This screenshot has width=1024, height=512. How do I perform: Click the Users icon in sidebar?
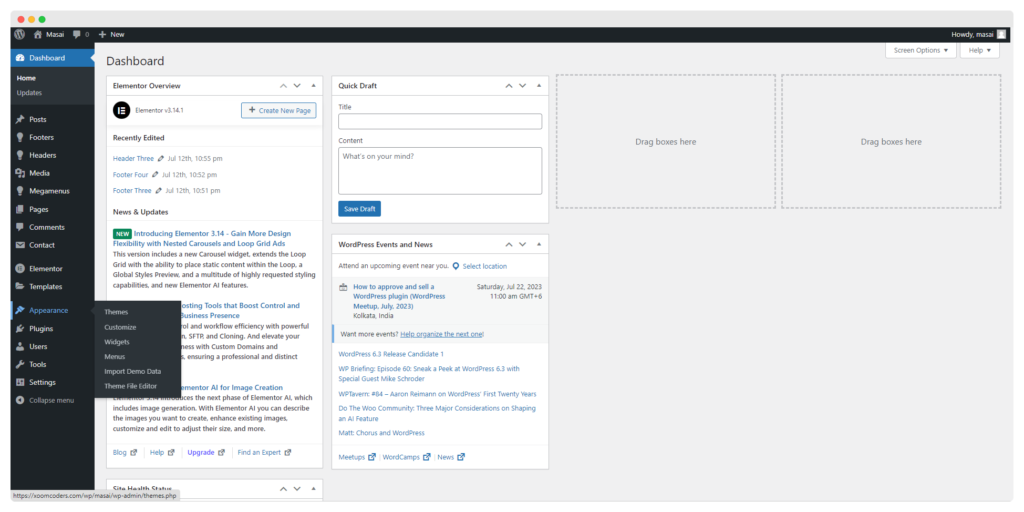(x=20, y=346)
